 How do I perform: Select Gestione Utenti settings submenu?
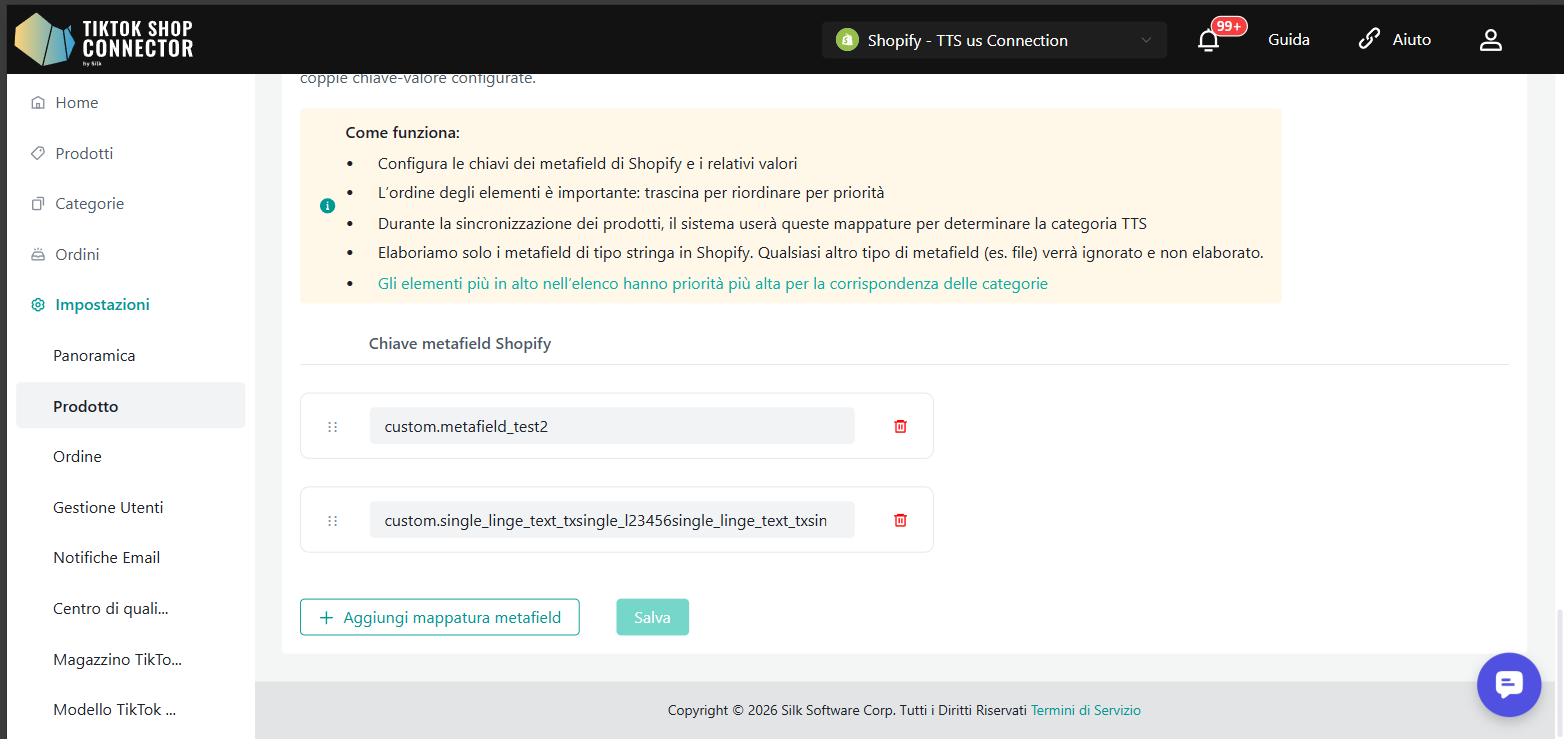(x=108, y=507)
